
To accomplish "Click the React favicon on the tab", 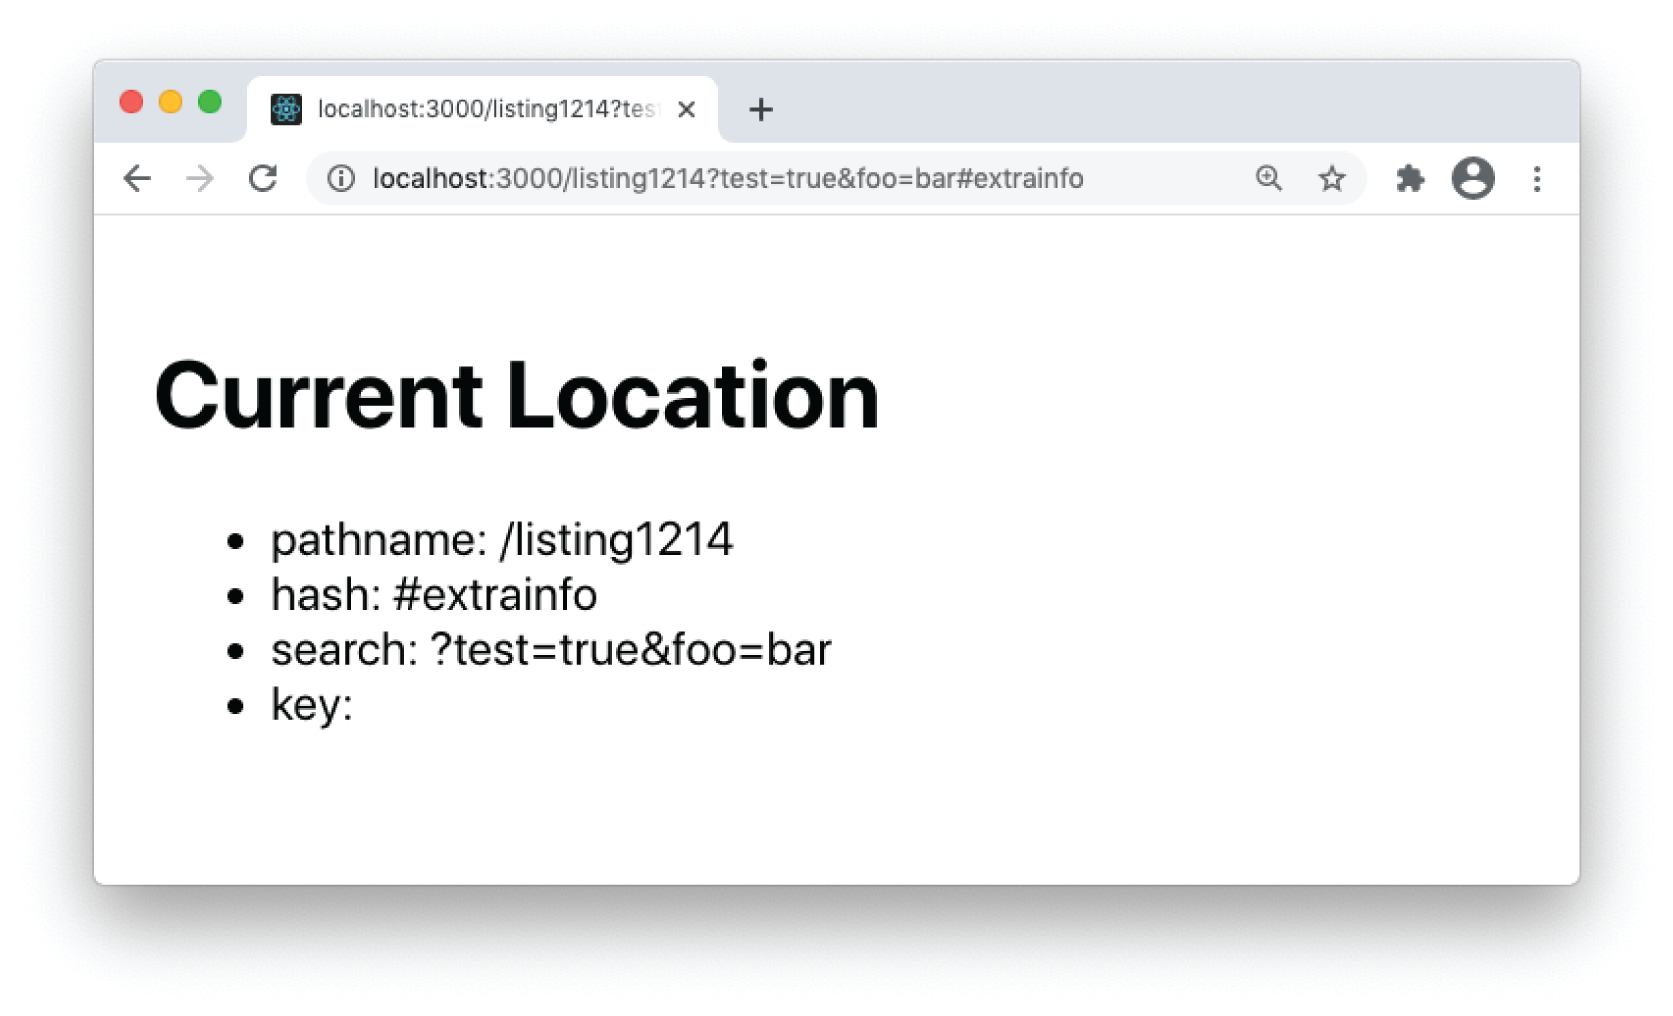I will [x=287, y=109].
